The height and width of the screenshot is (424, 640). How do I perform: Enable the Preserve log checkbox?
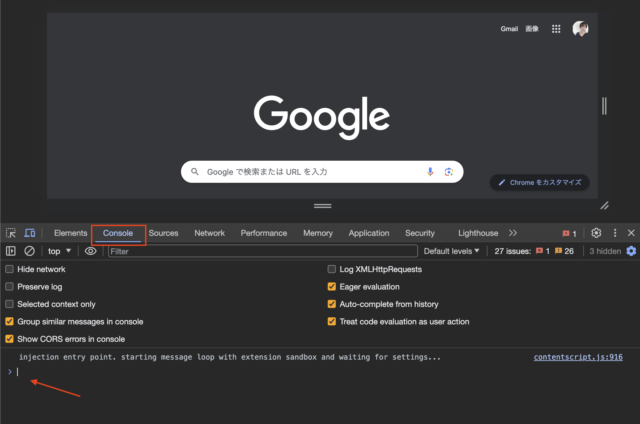coord(9,286)
